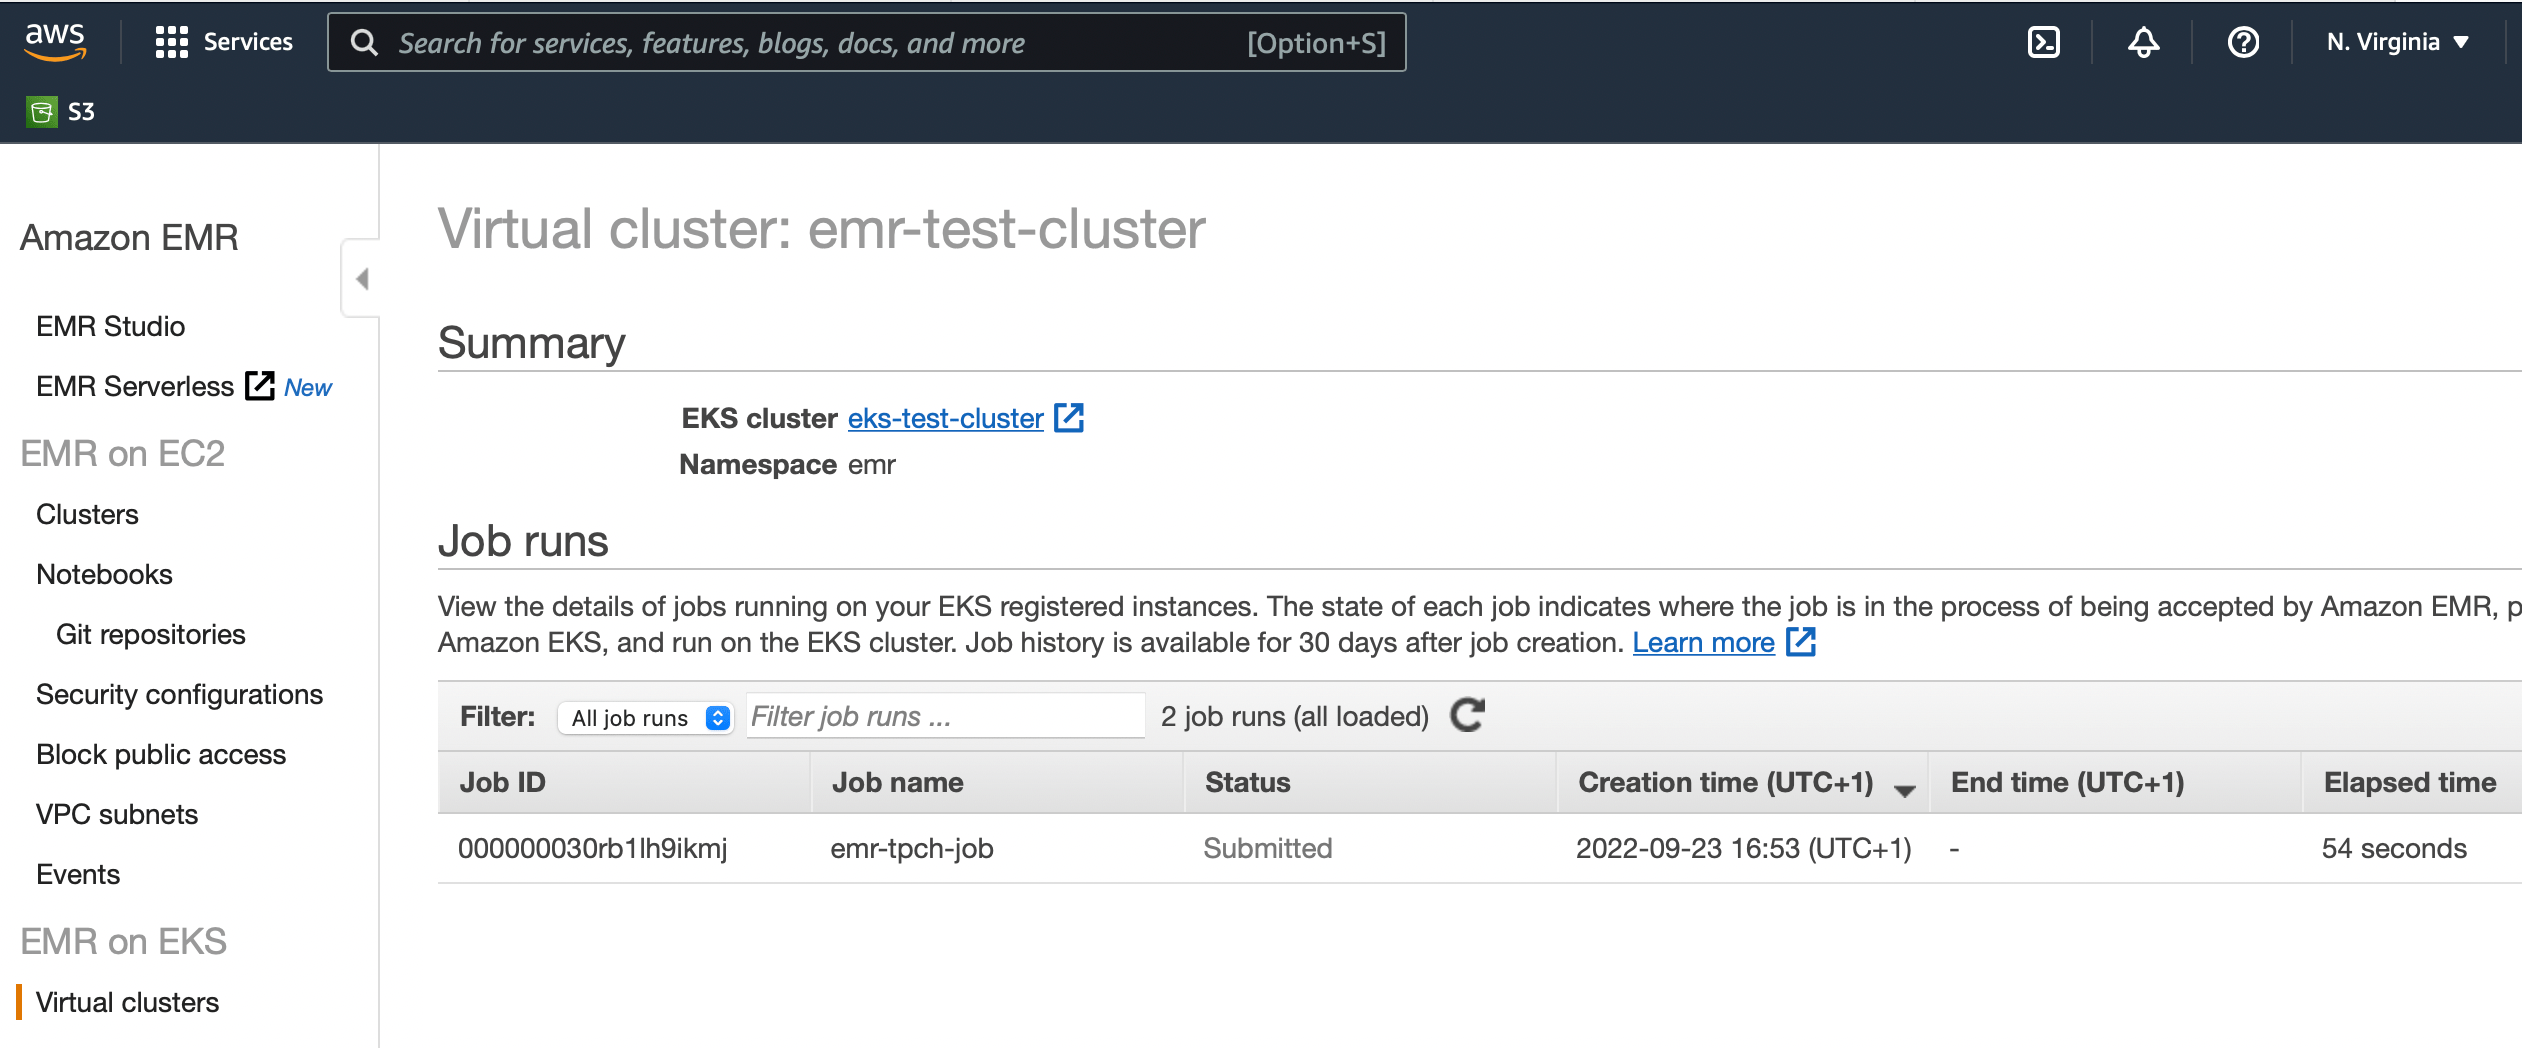
Task: Click the 54 seconds elapsed cell
Action: (2394, 848)
